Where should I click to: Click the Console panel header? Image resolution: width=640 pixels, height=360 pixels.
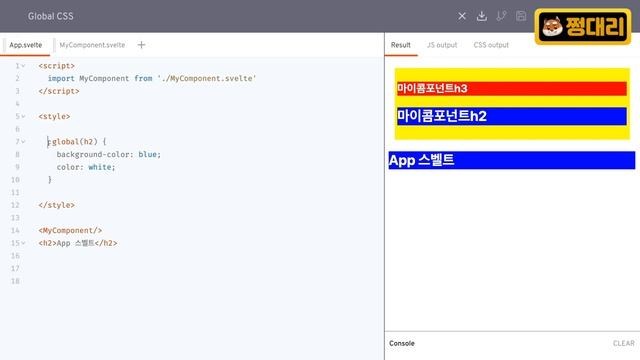[402, 343]
